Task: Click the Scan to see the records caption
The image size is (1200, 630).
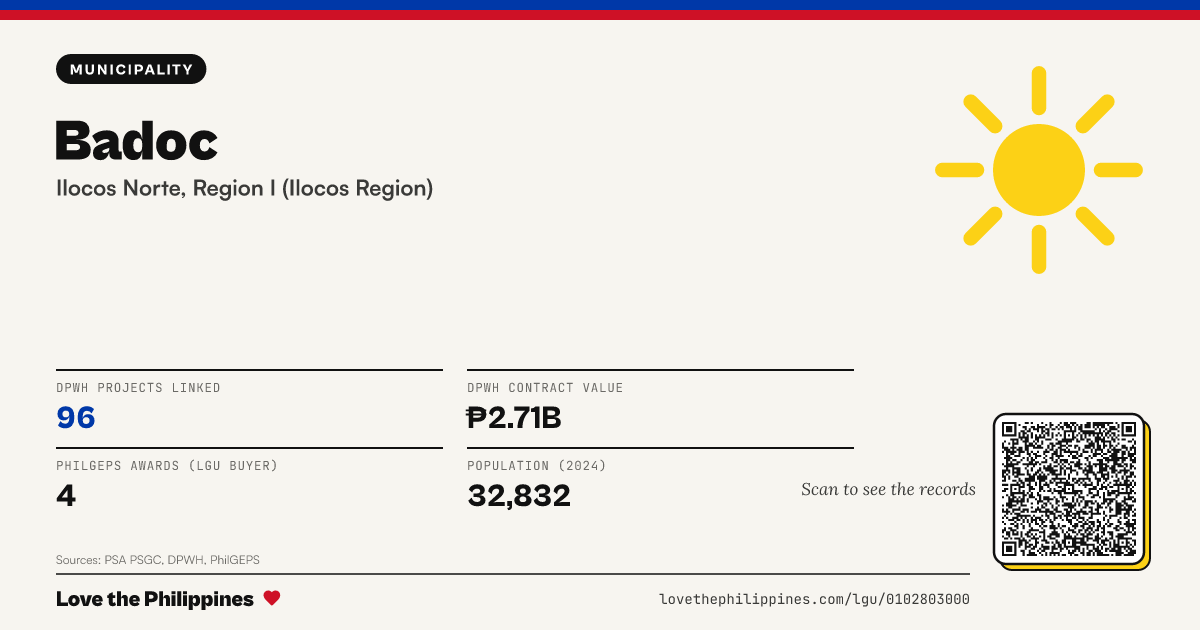Action: tap(888, 489)
